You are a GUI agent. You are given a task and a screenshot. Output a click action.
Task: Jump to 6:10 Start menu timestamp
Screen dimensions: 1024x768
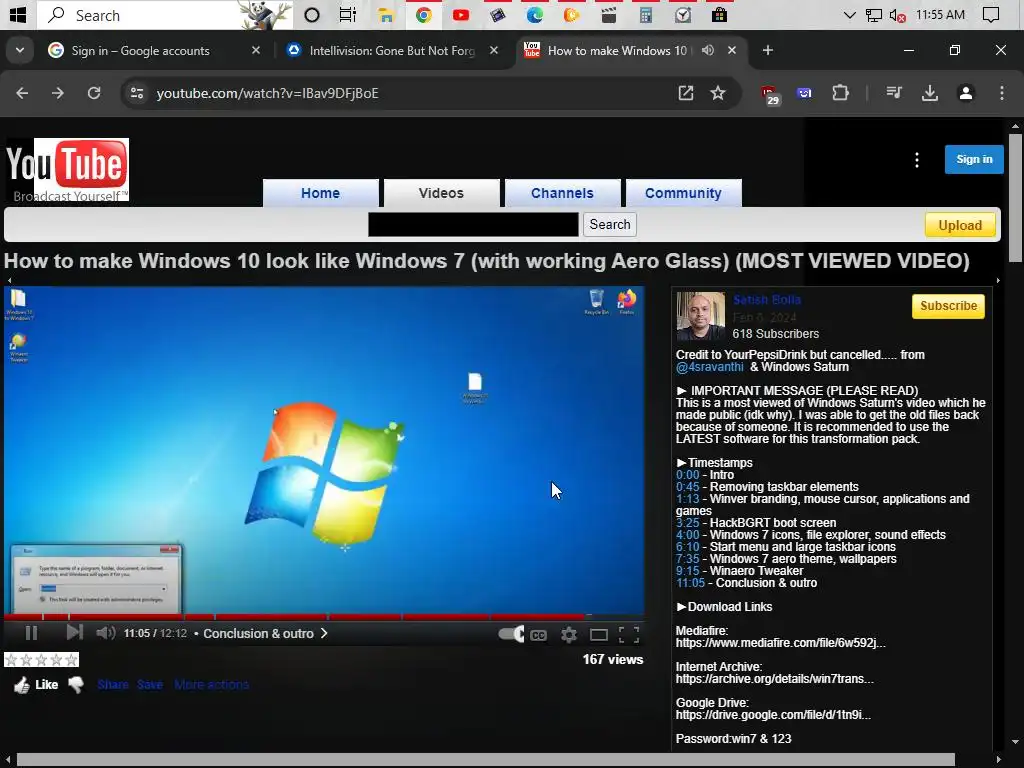687,547
